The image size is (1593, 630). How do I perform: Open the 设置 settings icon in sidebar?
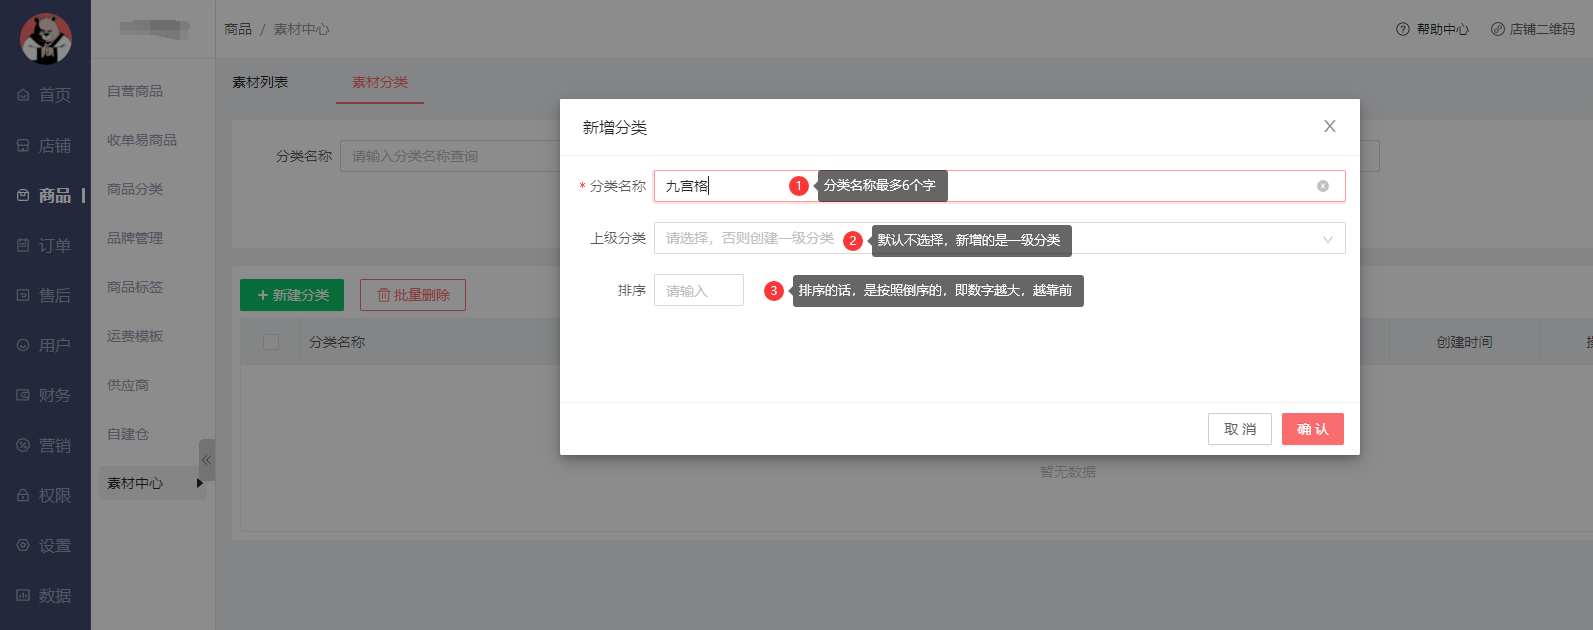(x=23, y=545)
